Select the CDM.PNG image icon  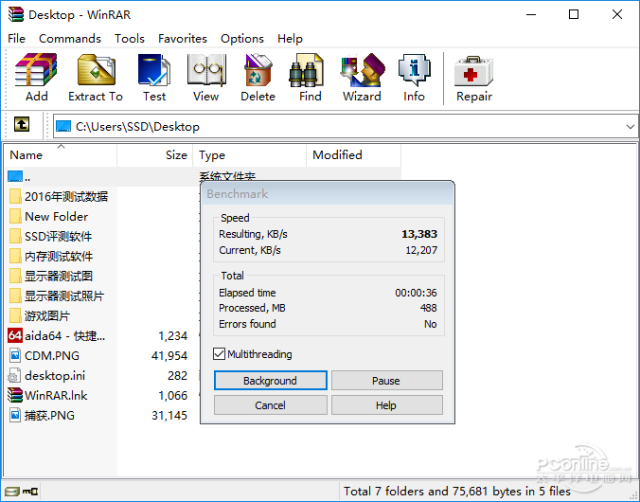pos(15,355)
